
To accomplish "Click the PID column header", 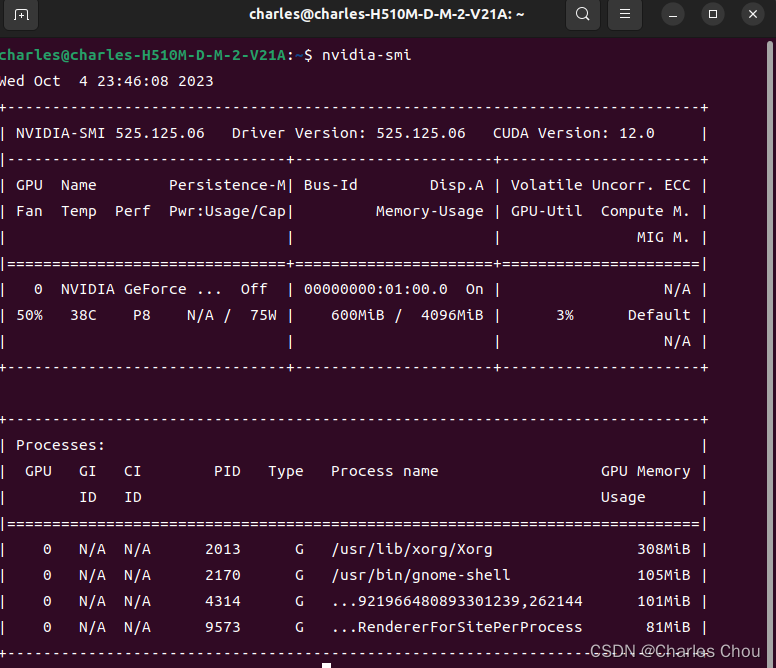I will [228, 471].
